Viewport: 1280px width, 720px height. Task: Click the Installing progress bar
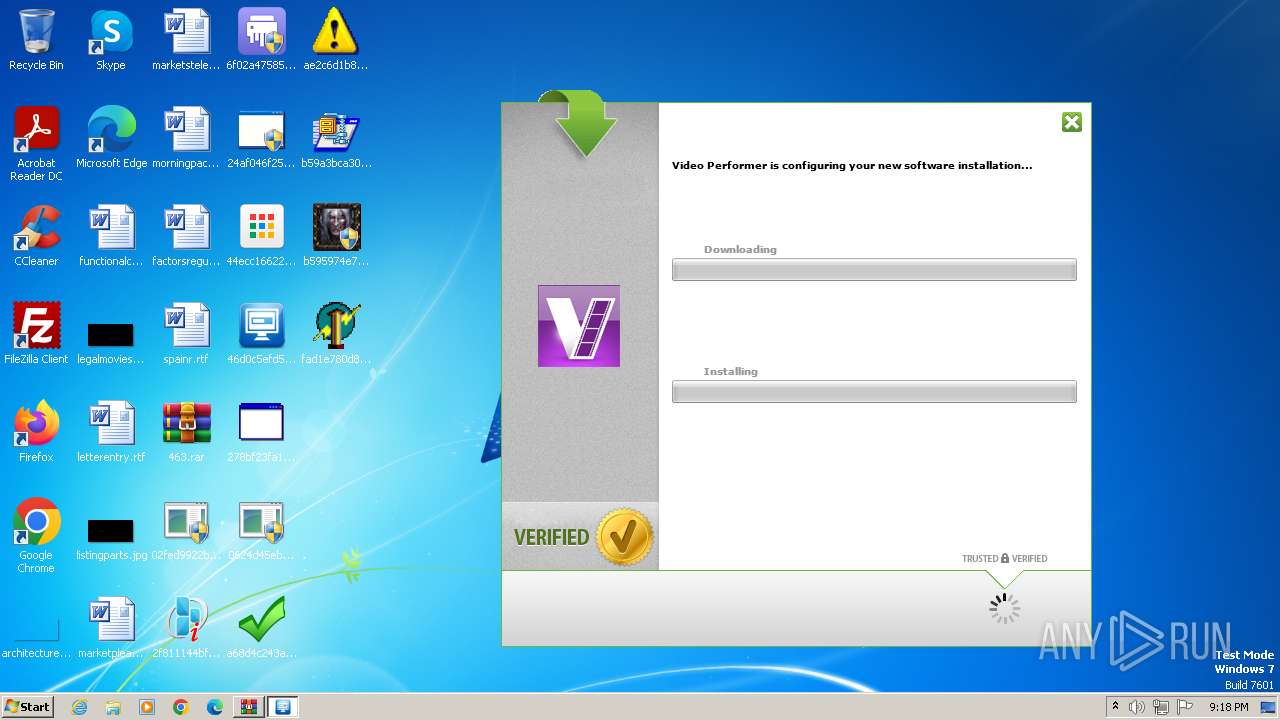(874, 392)
